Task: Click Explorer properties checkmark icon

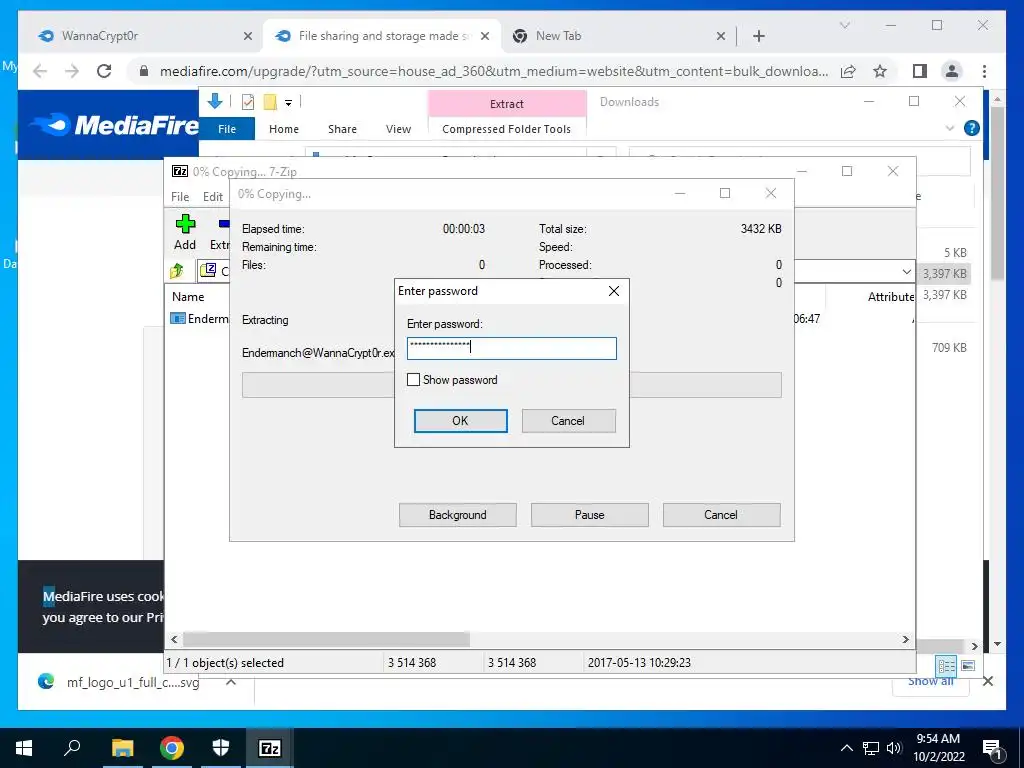Action: pos(248,102)
